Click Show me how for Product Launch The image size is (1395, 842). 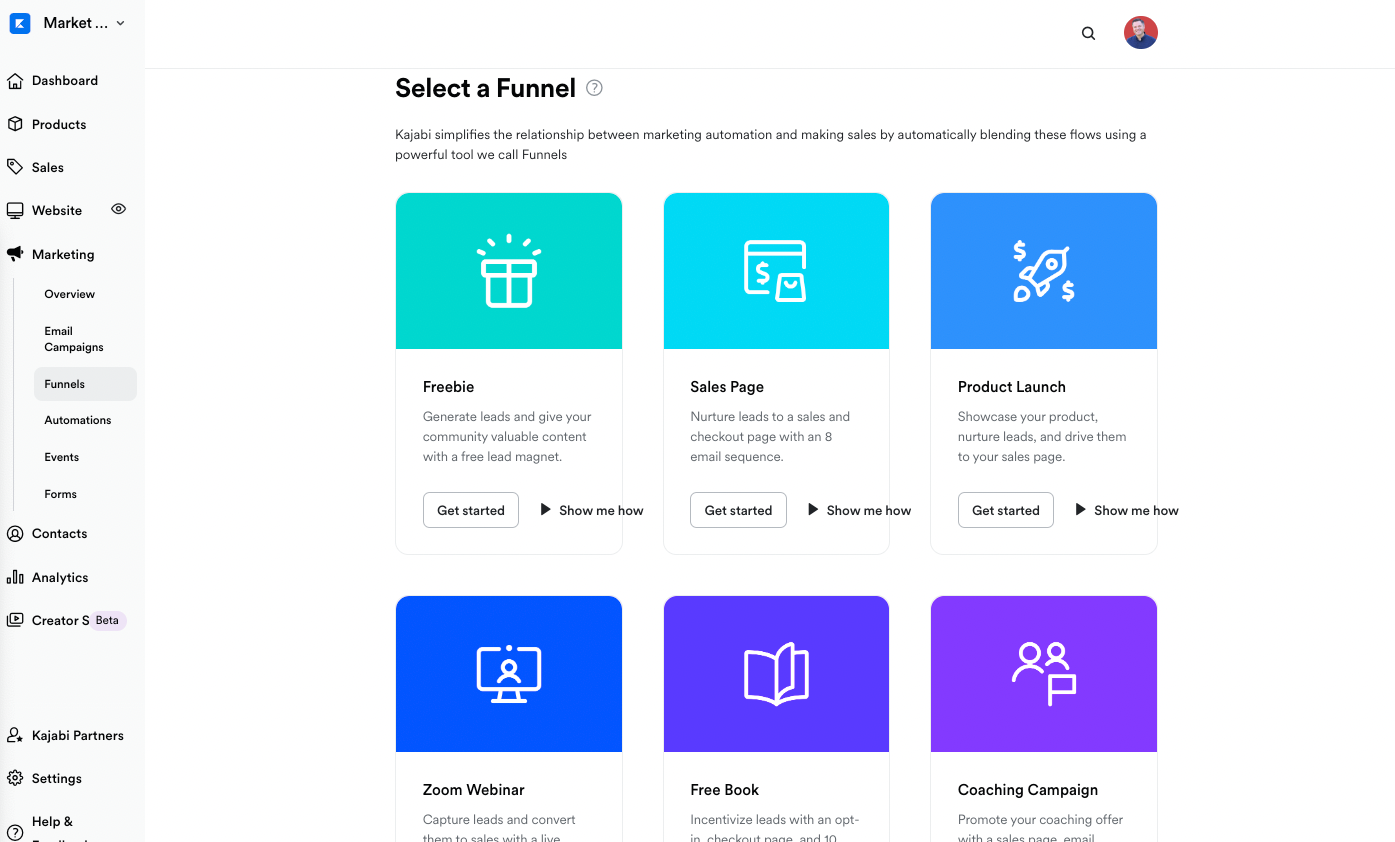point(1127,510)
